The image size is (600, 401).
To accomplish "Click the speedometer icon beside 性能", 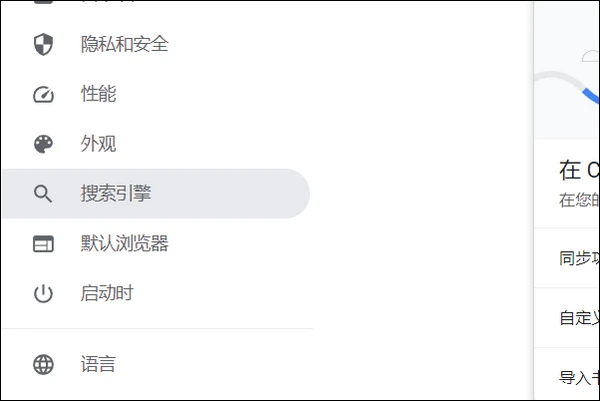I will point(43,94).
